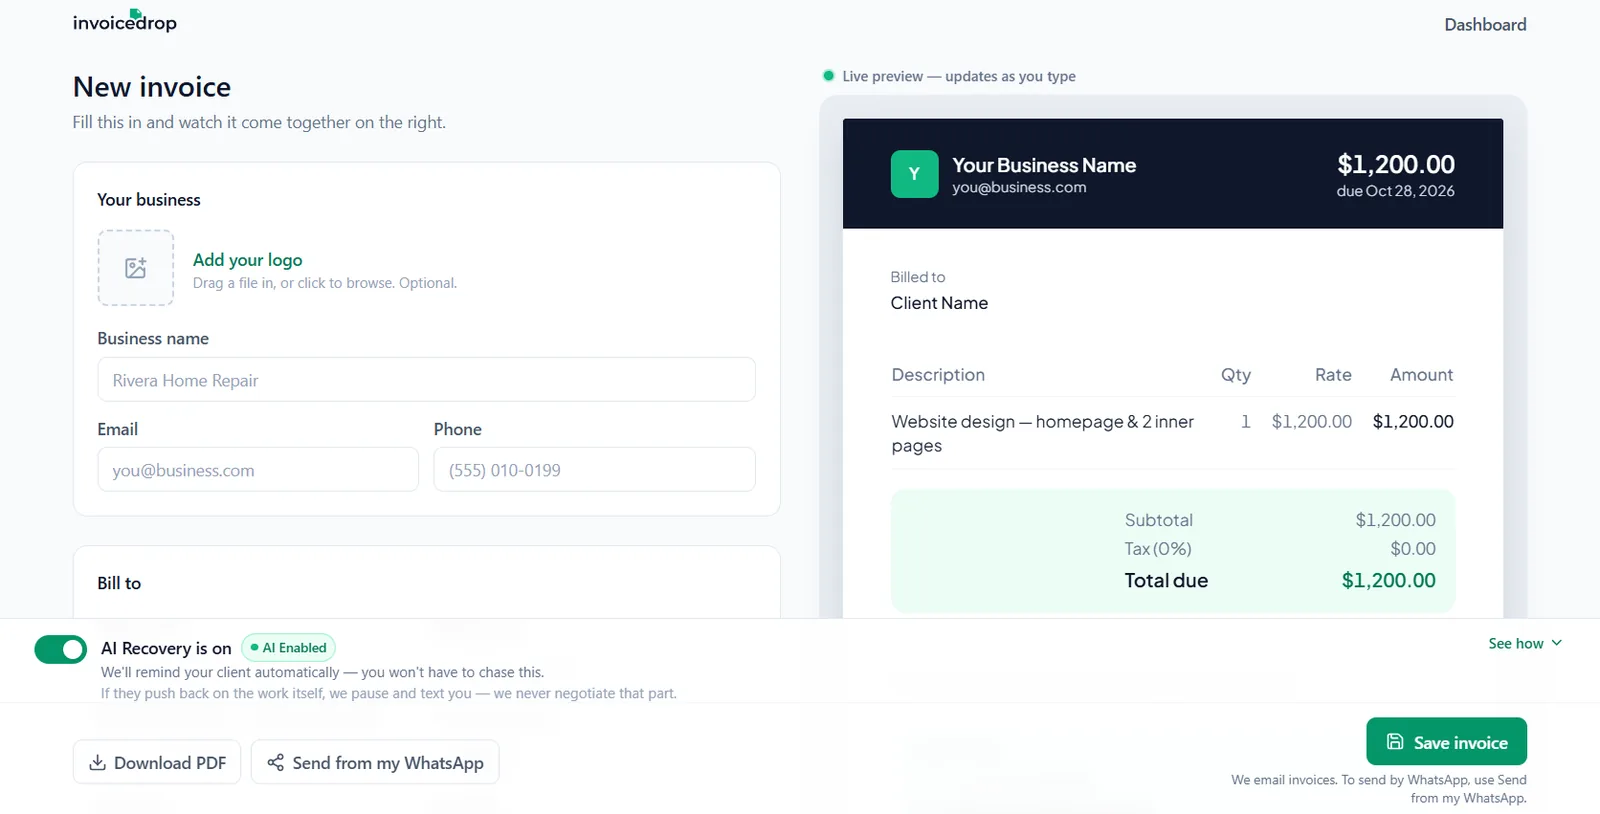Click the 'Website design' line item description
This screenshot has height=814, width=1600.
tap(1043, 434)
